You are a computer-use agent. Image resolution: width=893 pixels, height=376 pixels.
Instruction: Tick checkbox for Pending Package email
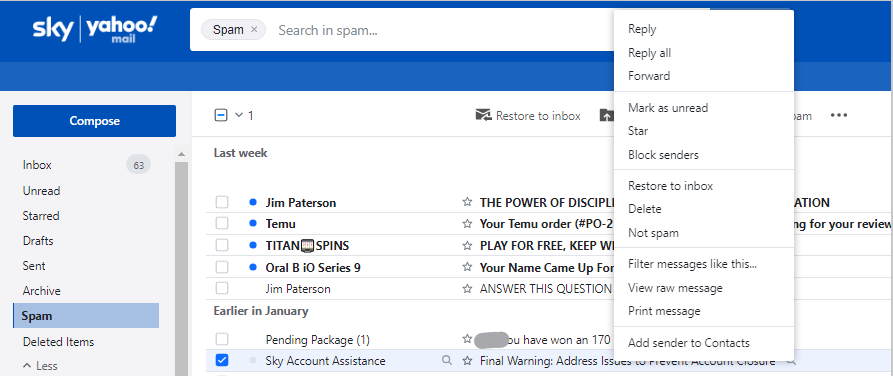pos(222,340)
